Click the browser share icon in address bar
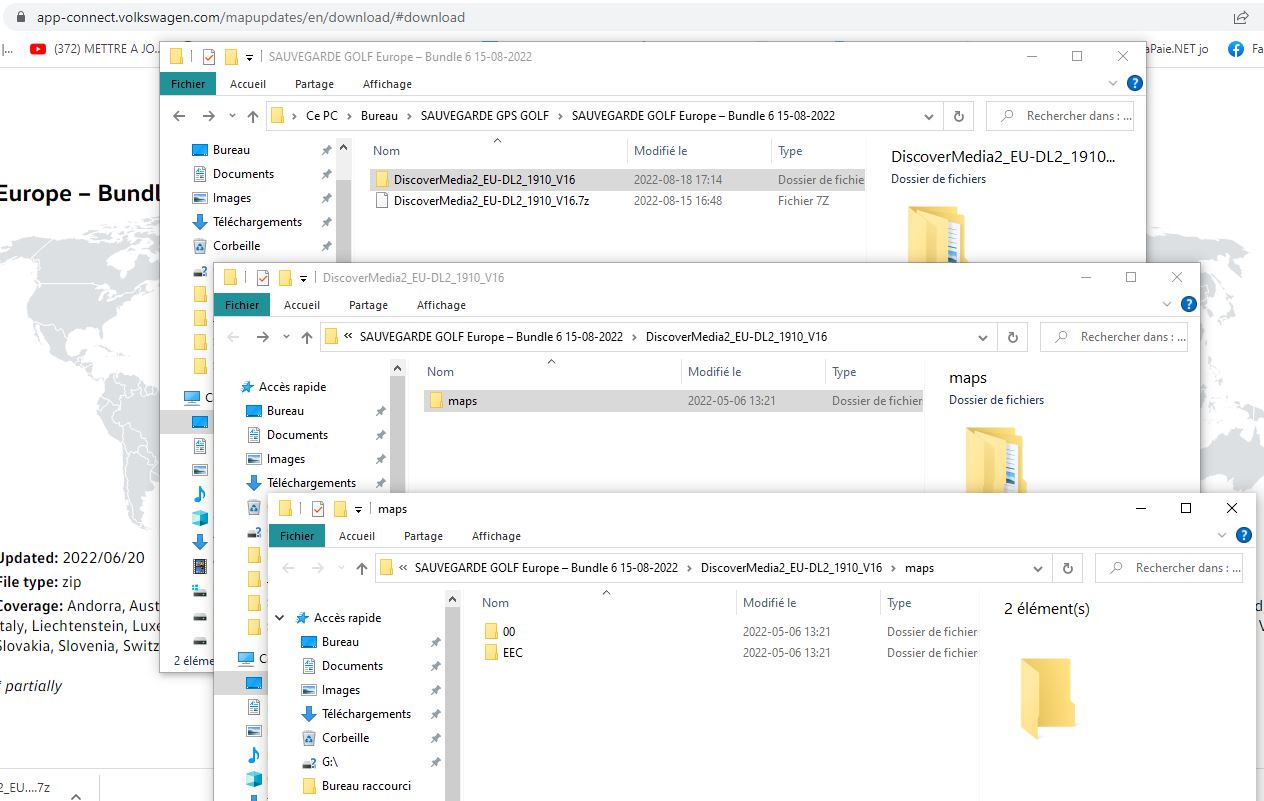This screenshot has height=801, width=1264. 1241,17
